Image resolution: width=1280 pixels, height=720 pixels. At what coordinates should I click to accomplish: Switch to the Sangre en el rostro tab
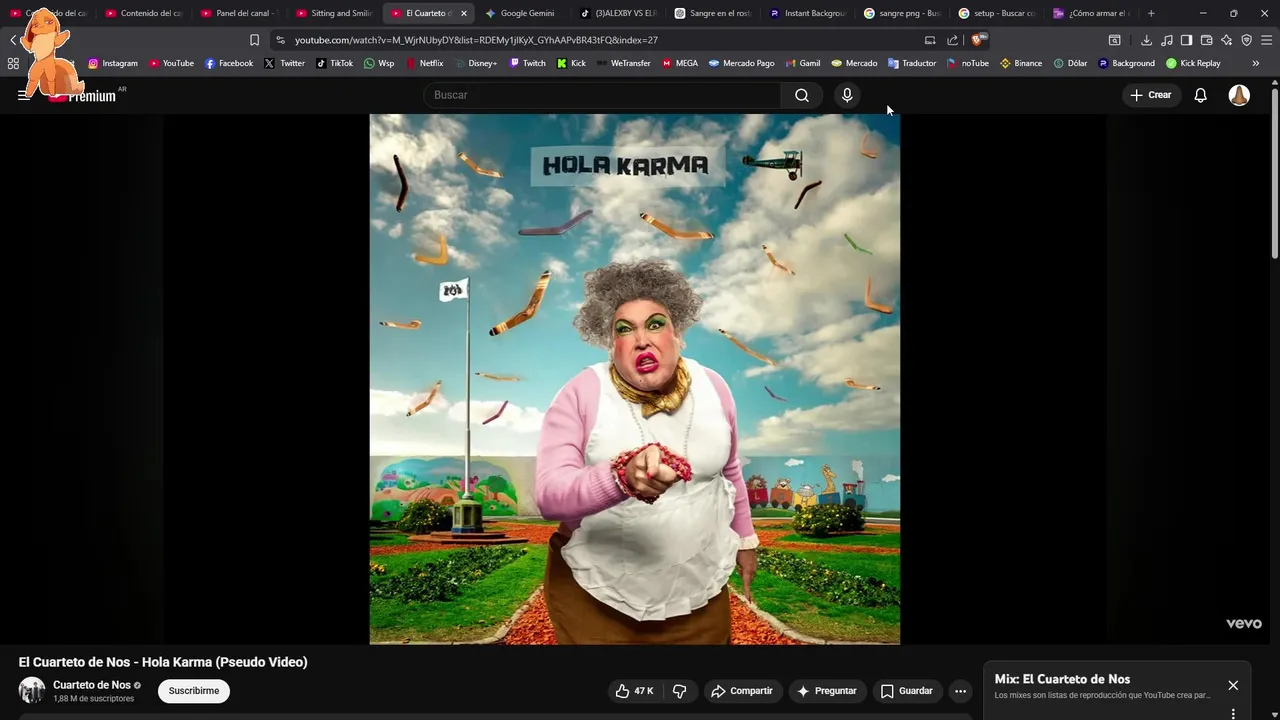[x=712, y=13]
